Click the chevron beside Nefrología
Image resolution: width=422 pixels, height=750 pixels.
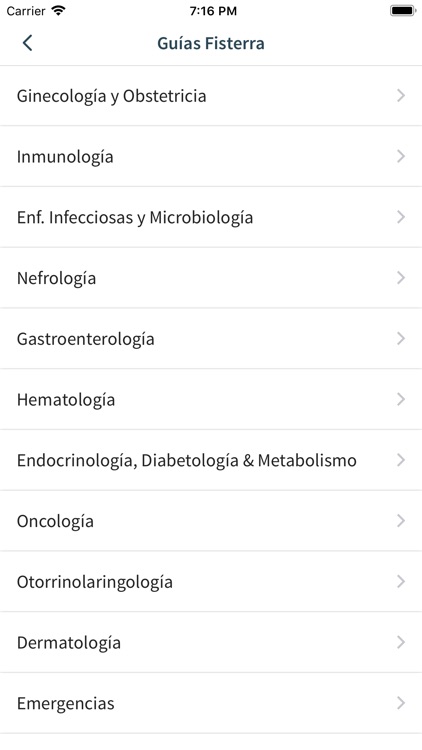pyautogui.click(x=401, y=278)
